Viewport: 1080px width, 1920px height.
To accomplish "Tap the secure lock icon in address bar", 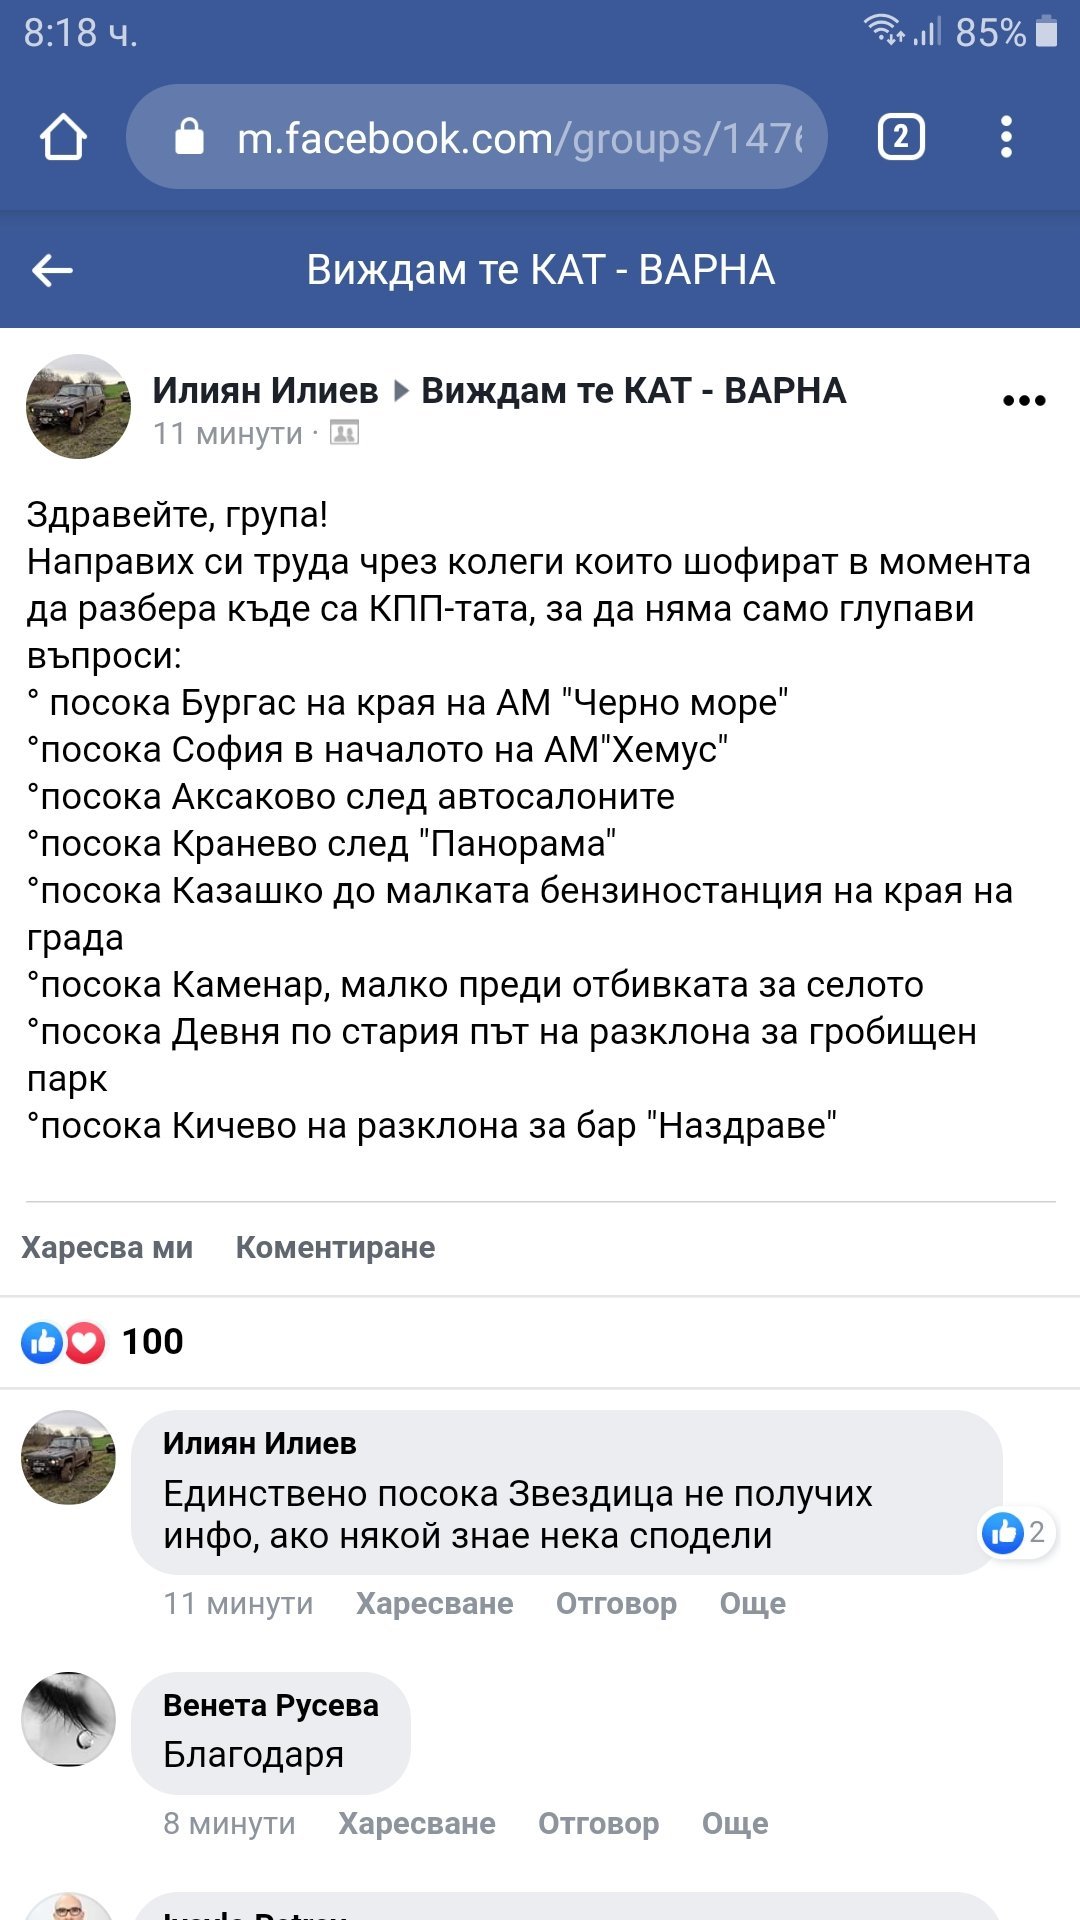I will tap(189, 137).
